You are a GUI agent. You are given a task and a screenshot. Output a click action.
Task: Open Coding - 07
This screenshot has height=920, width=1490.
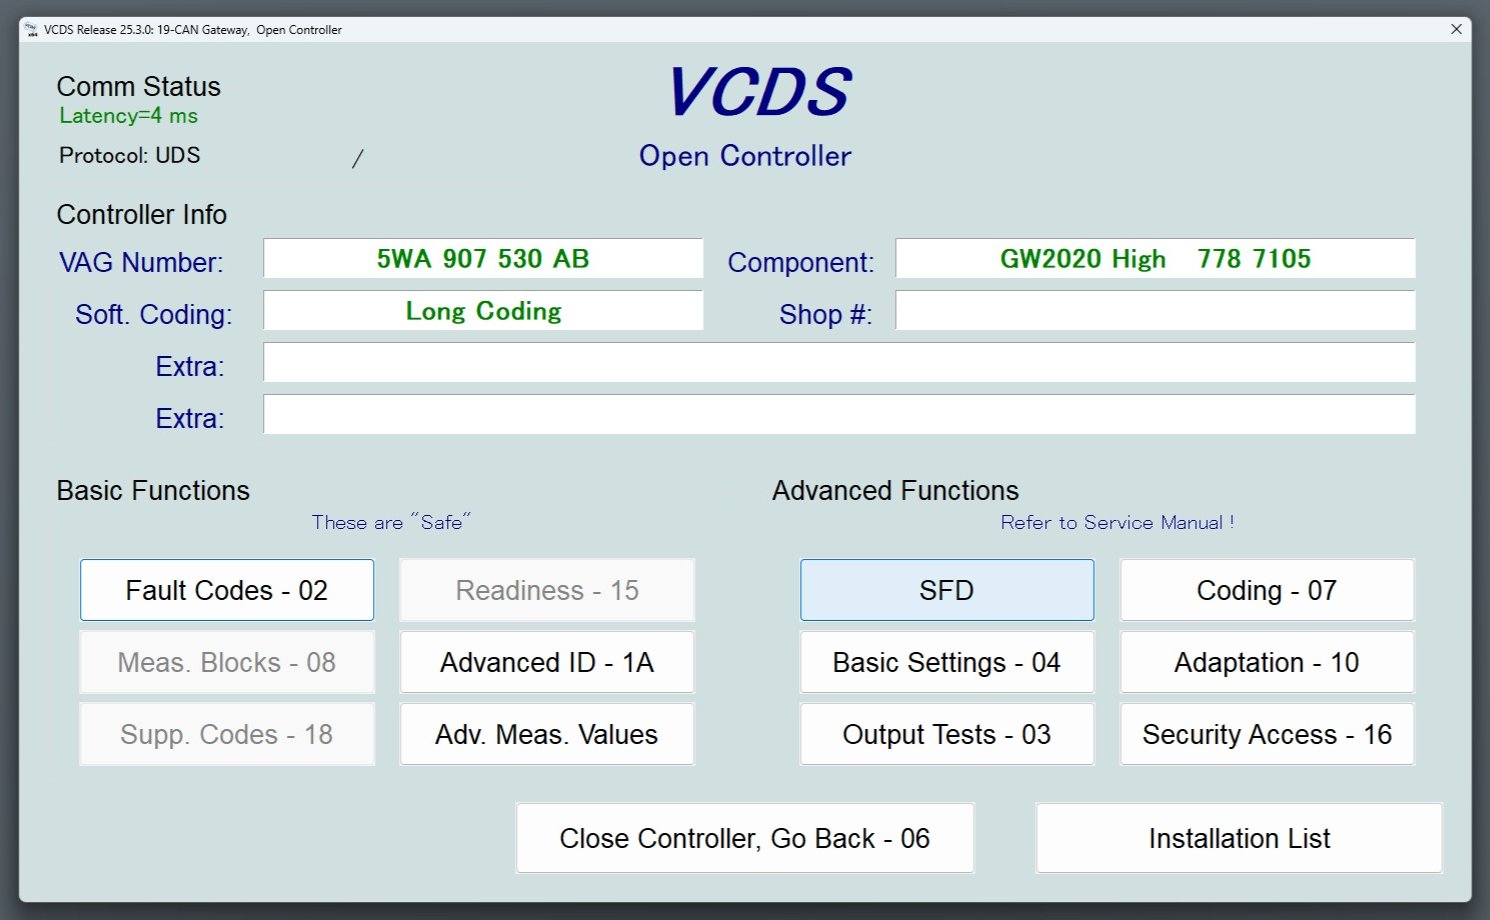pyautogui.click(x=1267, y=590)
